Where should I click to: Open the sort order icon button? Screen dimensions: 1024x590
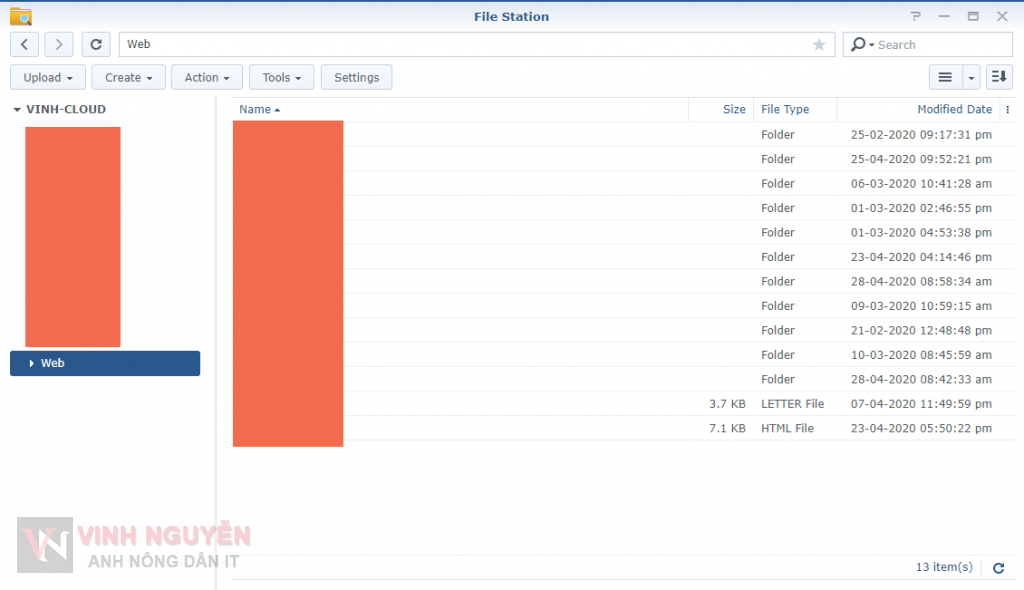(x=998, y=77)
